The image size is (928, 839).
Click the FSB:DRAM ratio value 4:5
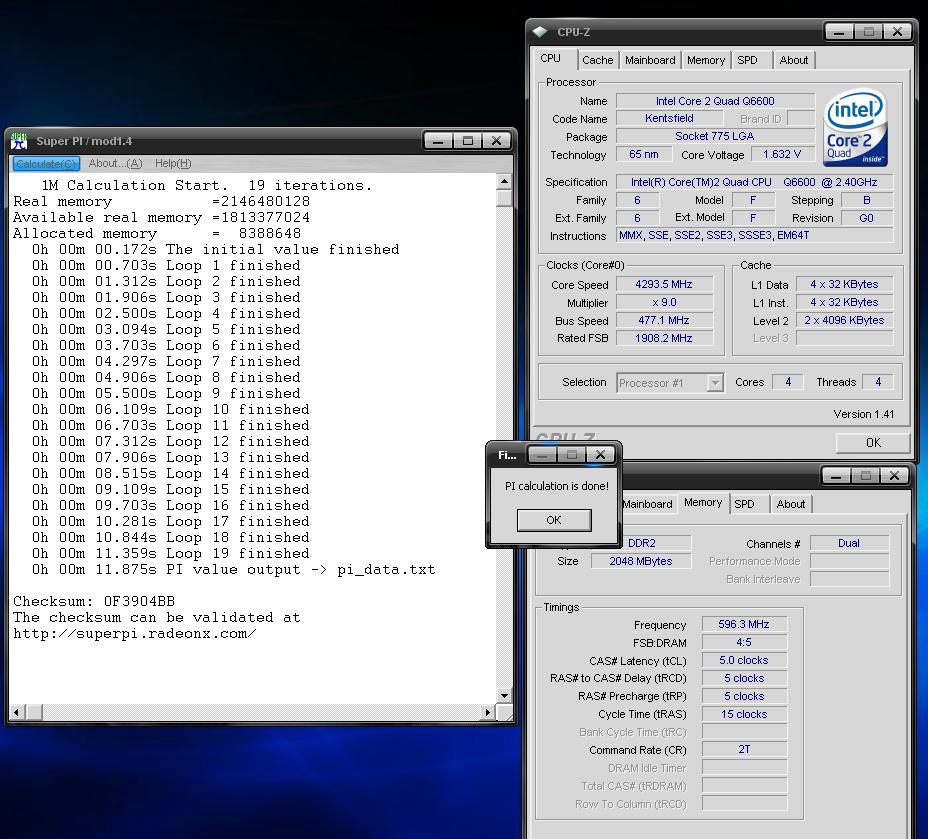coord(744,643)
